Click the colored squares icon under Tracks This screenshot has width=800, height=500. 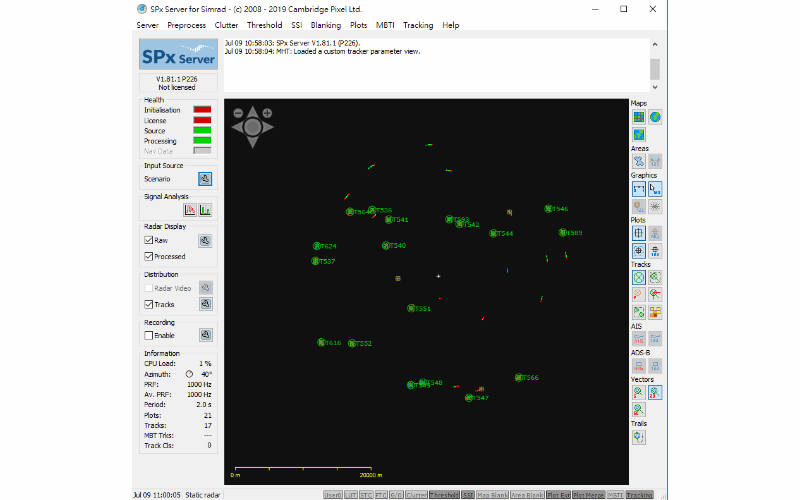click(x=655, y=312)
